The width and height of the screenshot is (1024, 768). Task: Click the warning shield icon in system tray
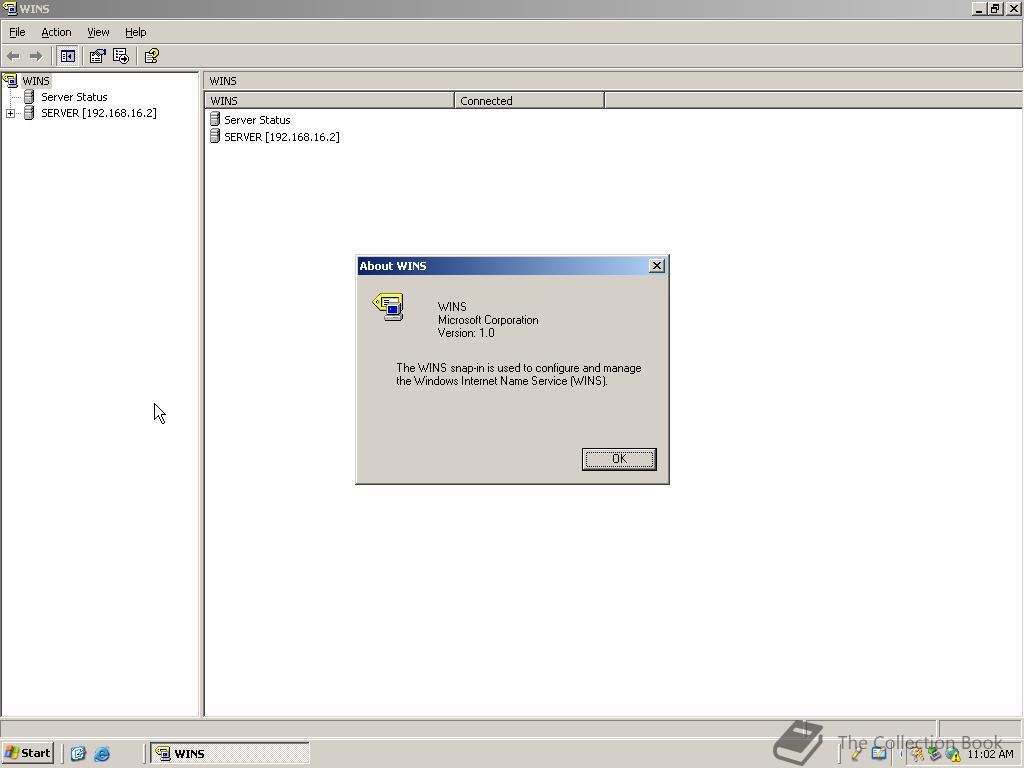click(953, 754)
